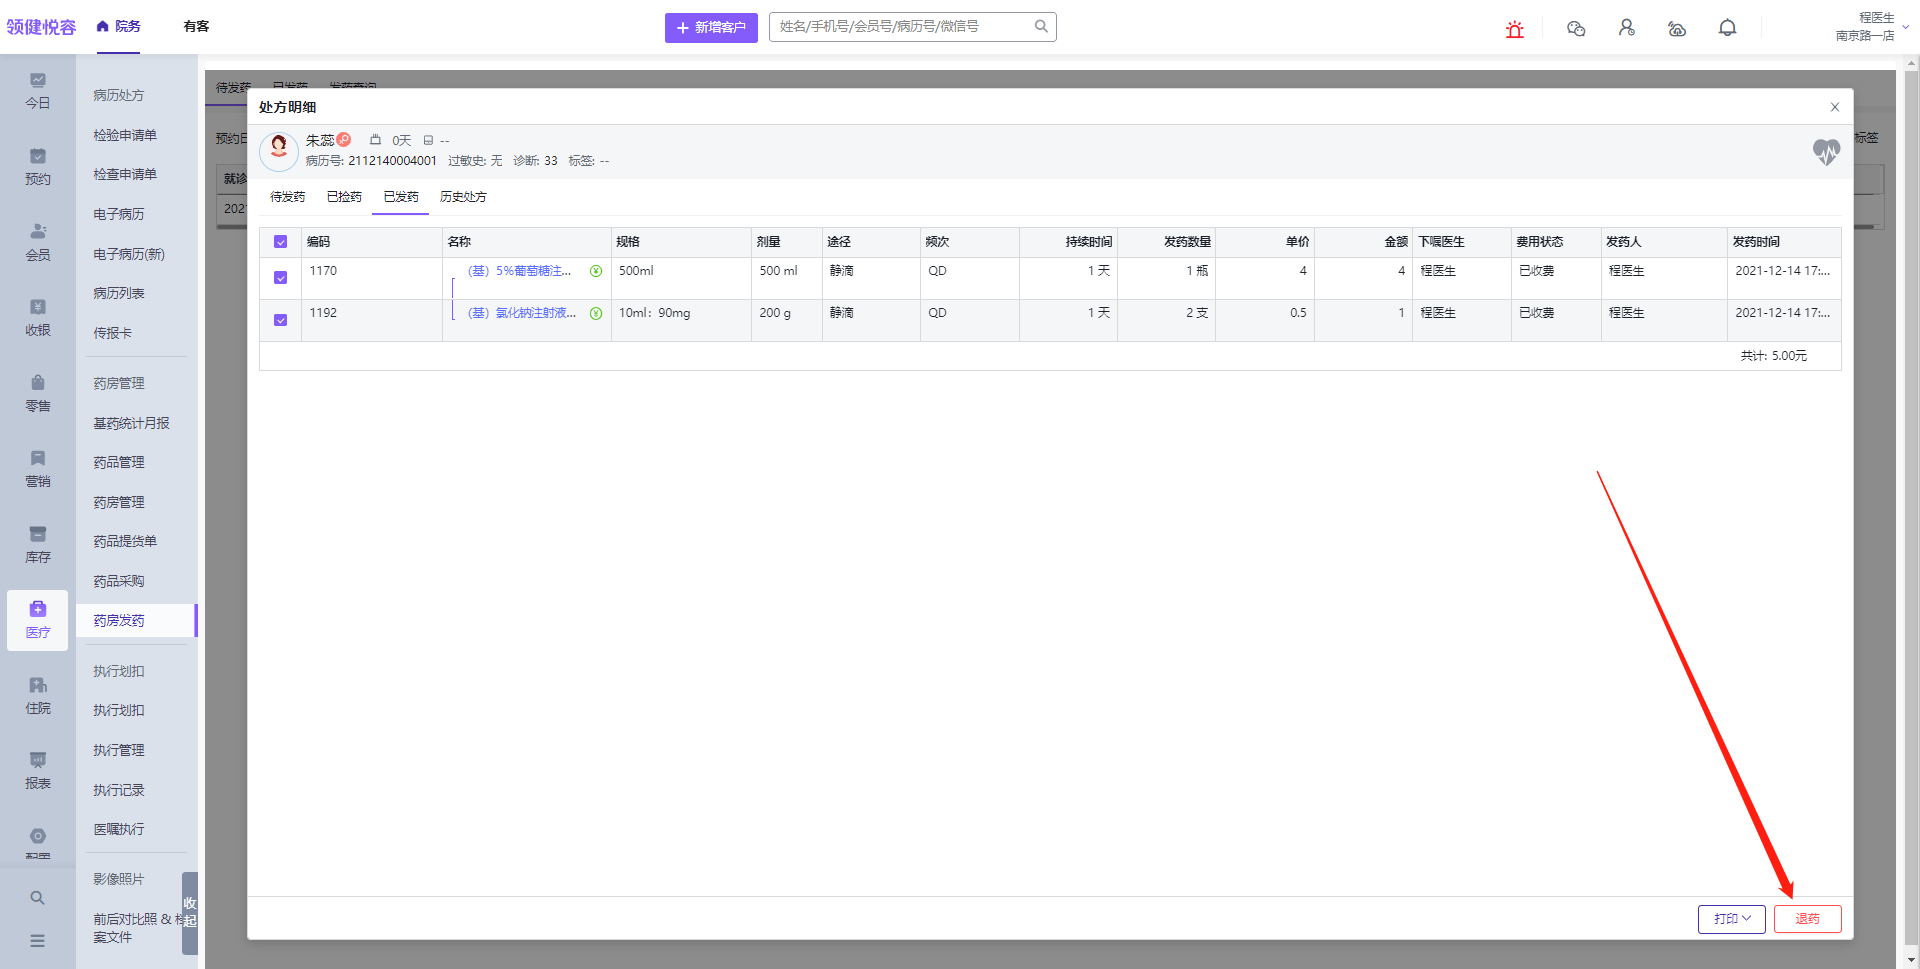The width and height of the screenshot is (1920, 969).
Task: Switch to the 历史处方 tab
Action: [x=463, y=197]
